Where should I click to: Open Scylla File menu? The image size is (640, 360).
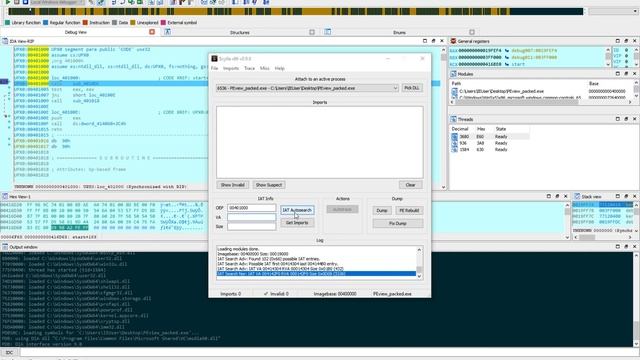point(214,68)
